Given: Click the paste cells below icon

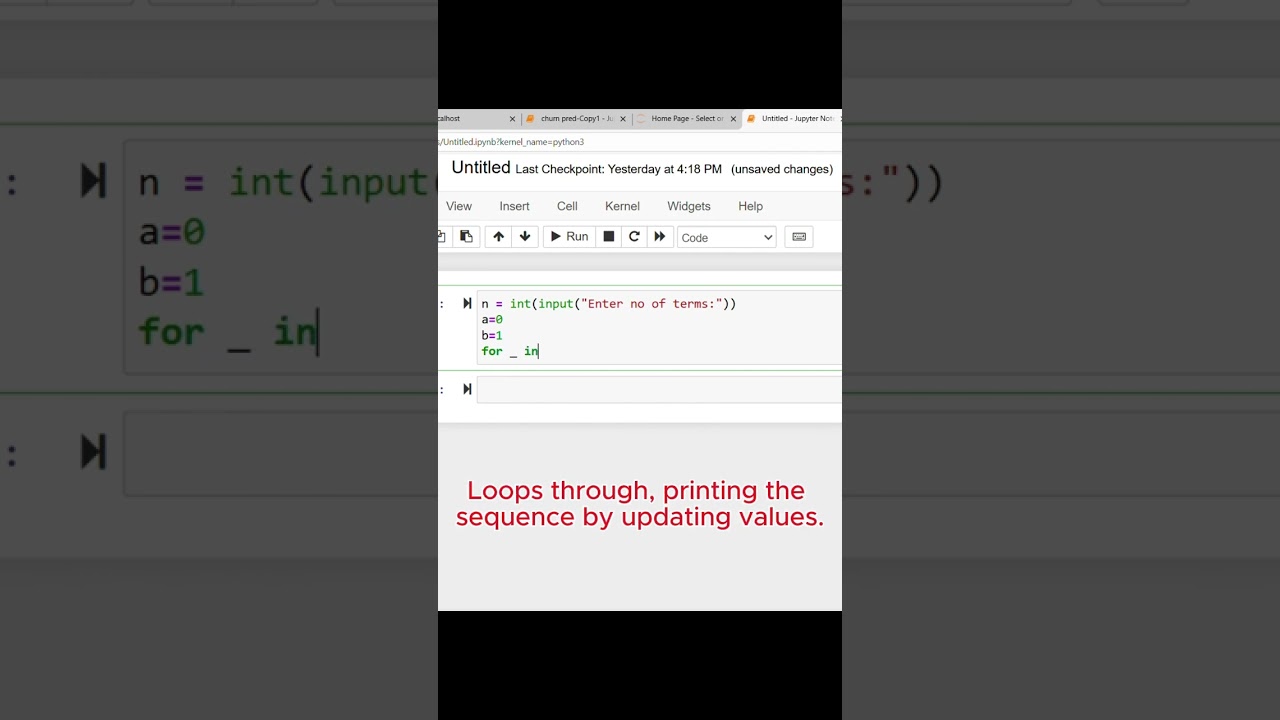Looking at the screenshot, I should [466, 237].
